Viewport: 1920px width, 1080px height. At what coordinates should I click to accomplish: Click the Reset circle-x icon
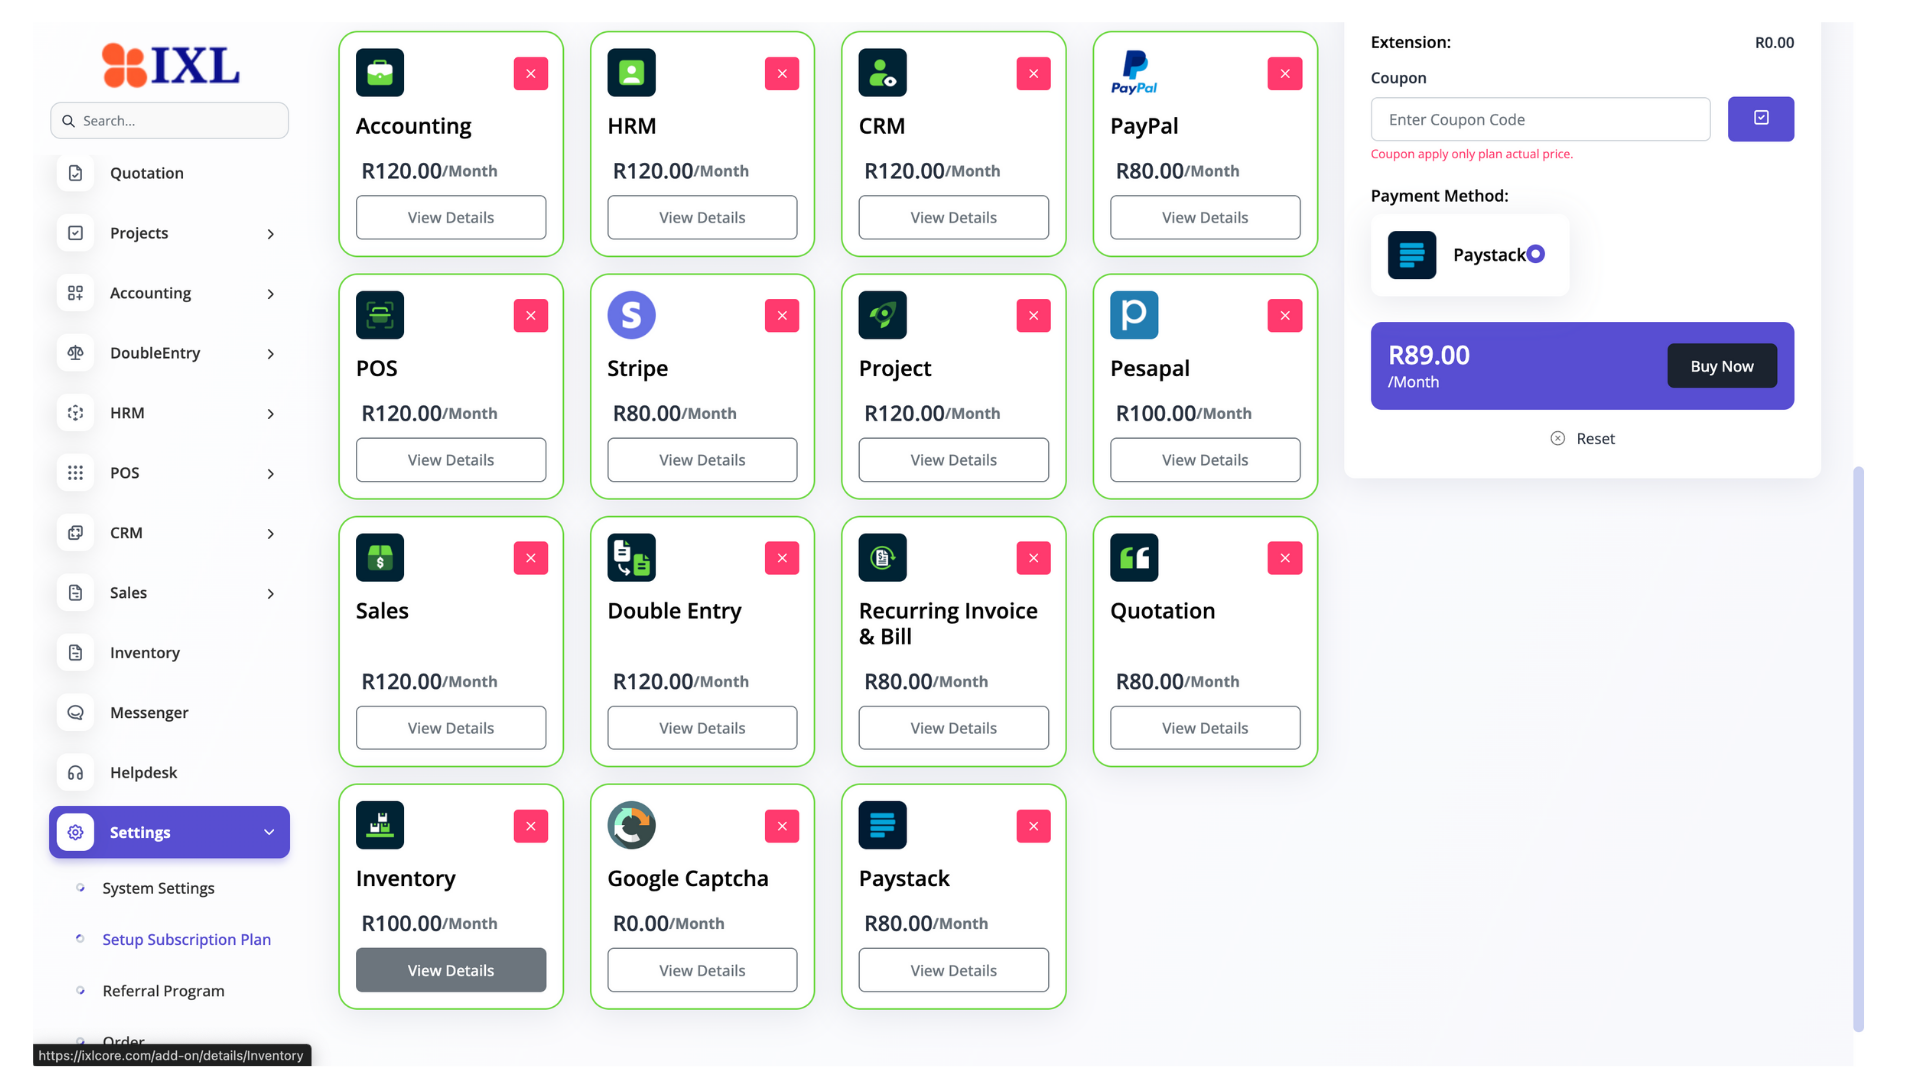1557,438
